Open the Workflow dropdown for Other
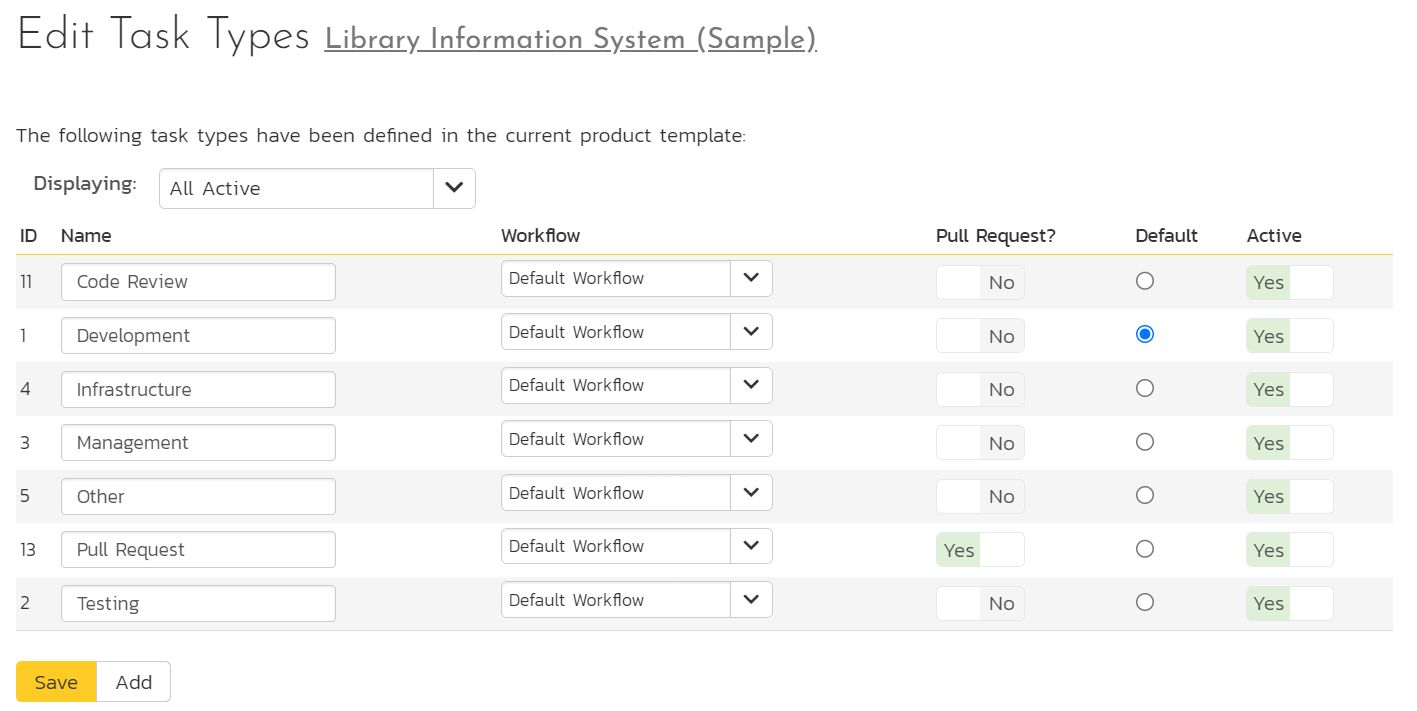This screenshot has width=1417, height=711. click(x=637, y=493)
